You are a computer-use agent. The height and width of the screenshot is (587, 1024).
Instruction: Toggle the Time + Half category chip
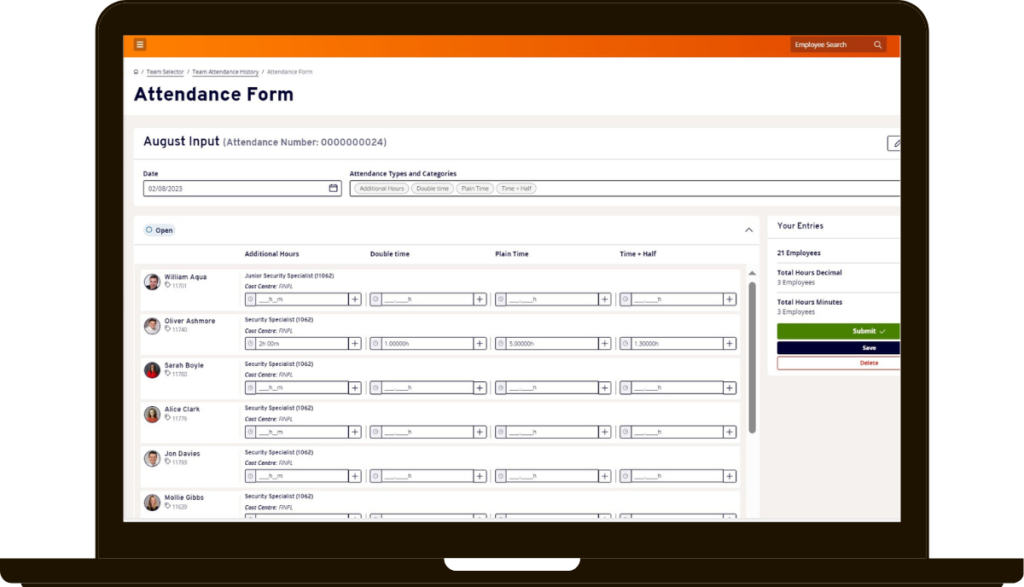click(516, 188)
